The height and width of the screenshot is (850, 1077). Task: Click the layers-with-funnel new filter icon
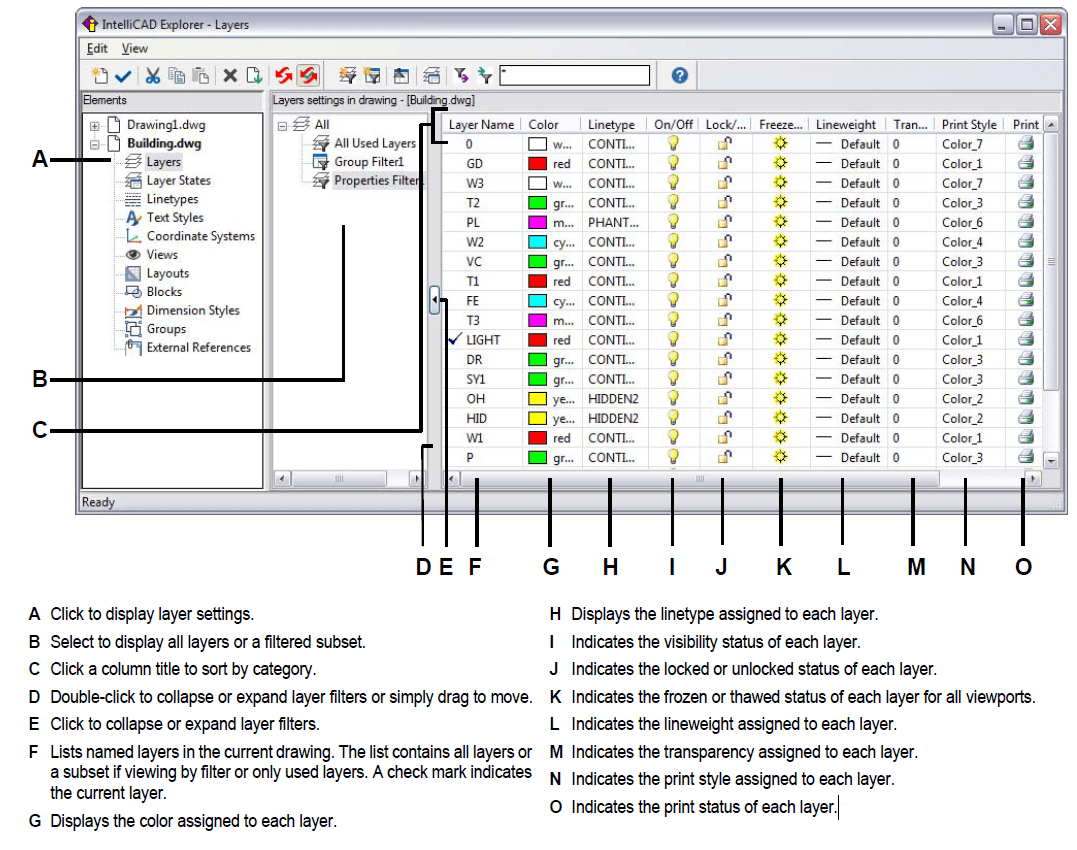pyautogui.click(x=348, y=76)
